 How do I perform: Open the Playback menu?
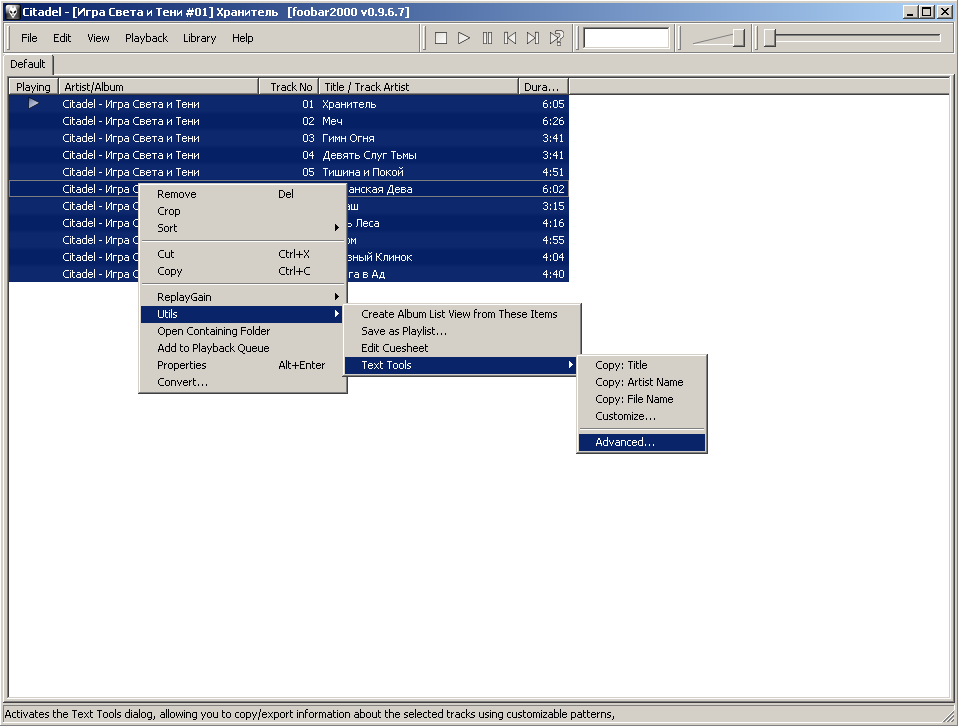pyautogui.click(x=147, y=38)
